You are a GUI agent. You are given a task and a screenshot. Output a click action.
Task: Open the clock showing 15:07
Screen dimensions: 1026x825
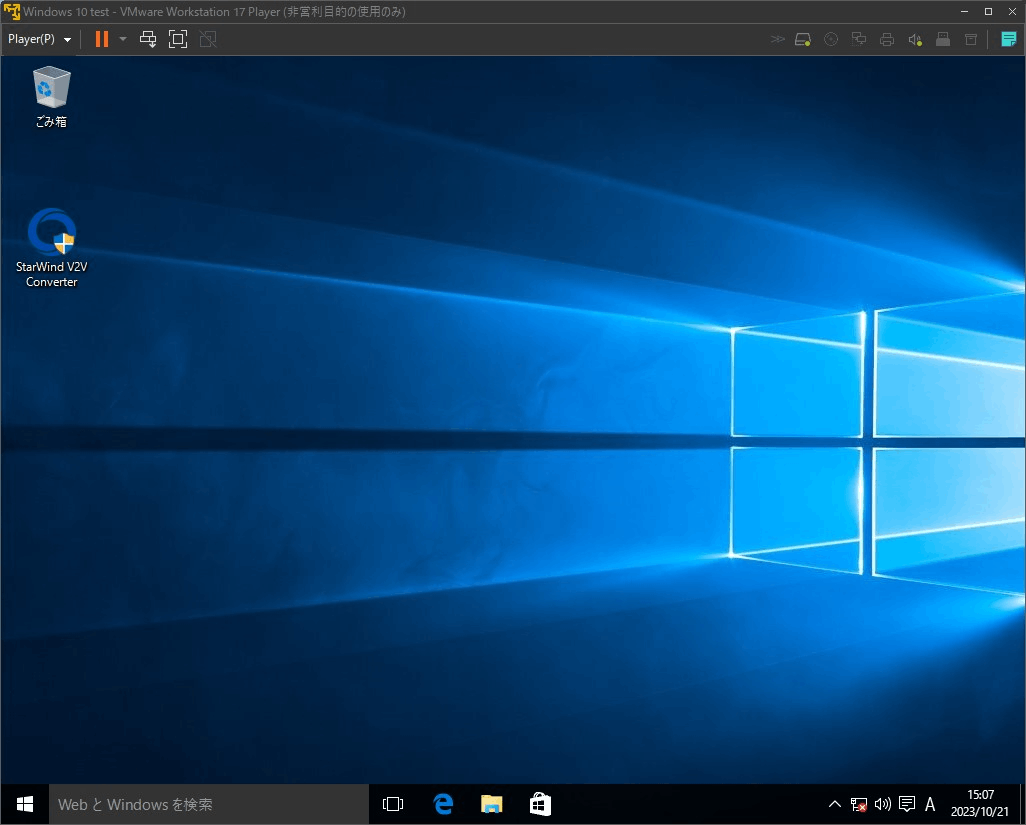980,803
